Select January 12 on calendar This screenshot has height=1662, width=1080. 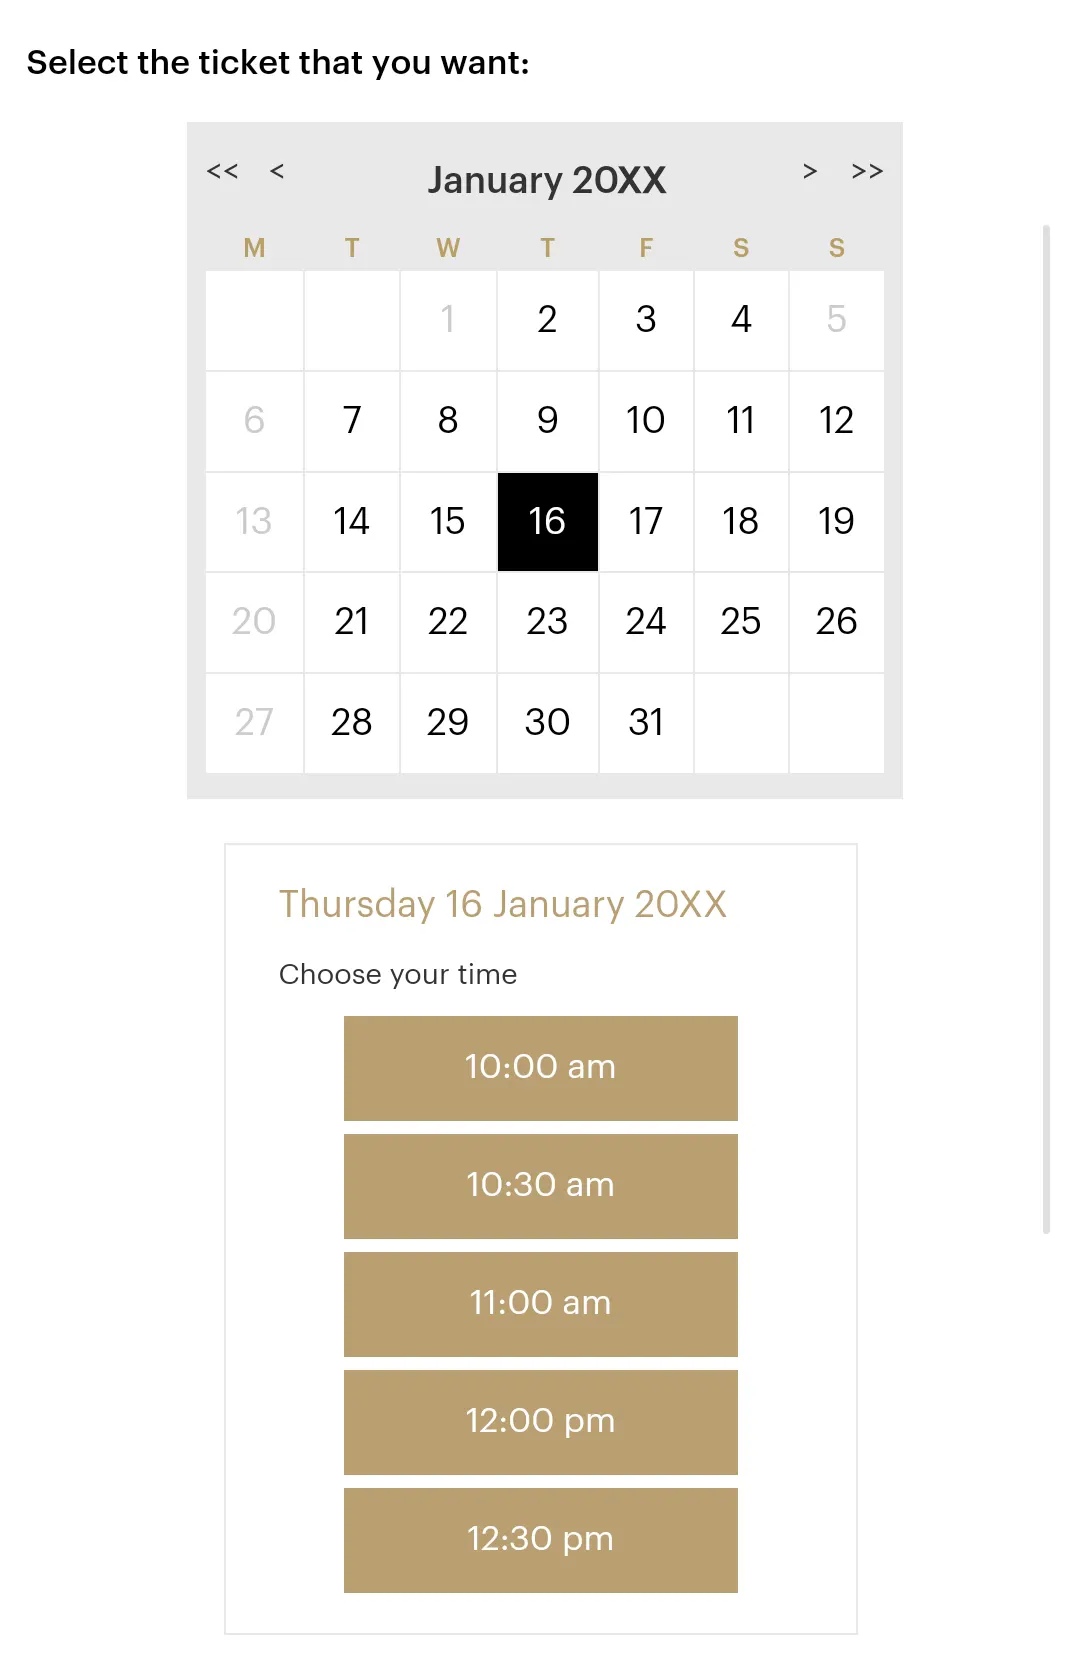pos(836,421)
